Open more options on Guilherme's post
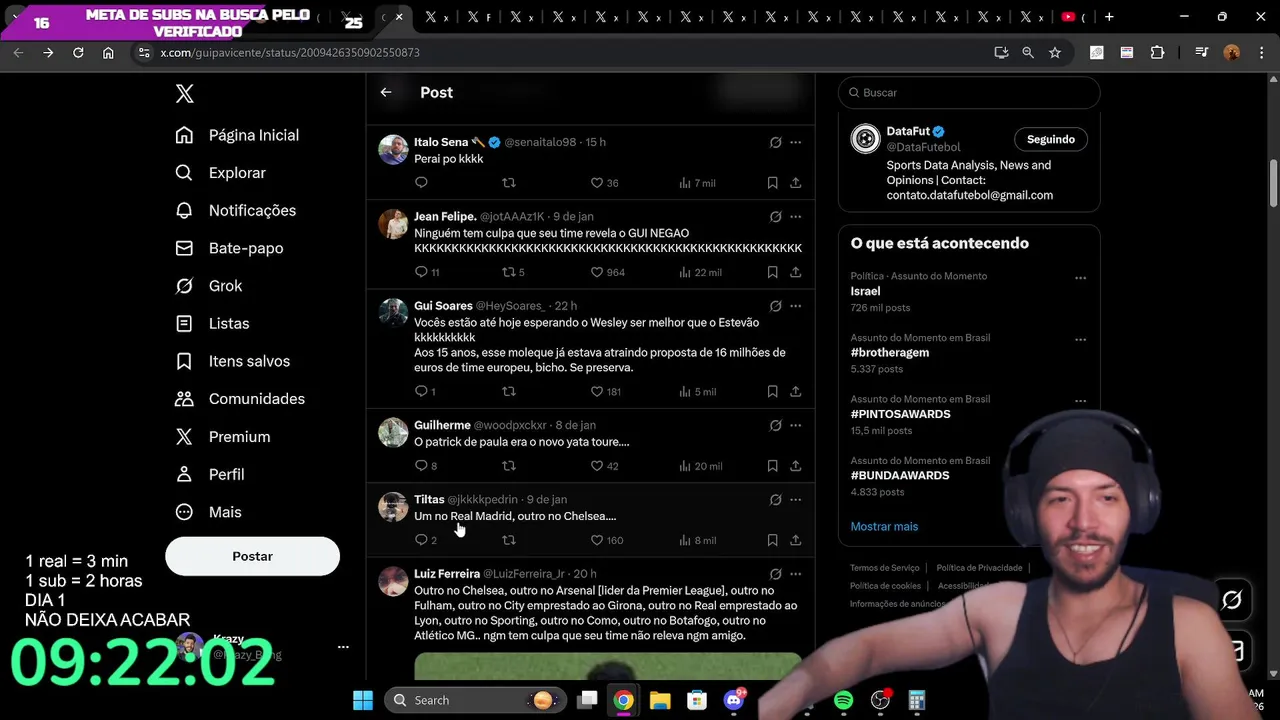Screen dimensions: 1280x720 coord(795,426)
